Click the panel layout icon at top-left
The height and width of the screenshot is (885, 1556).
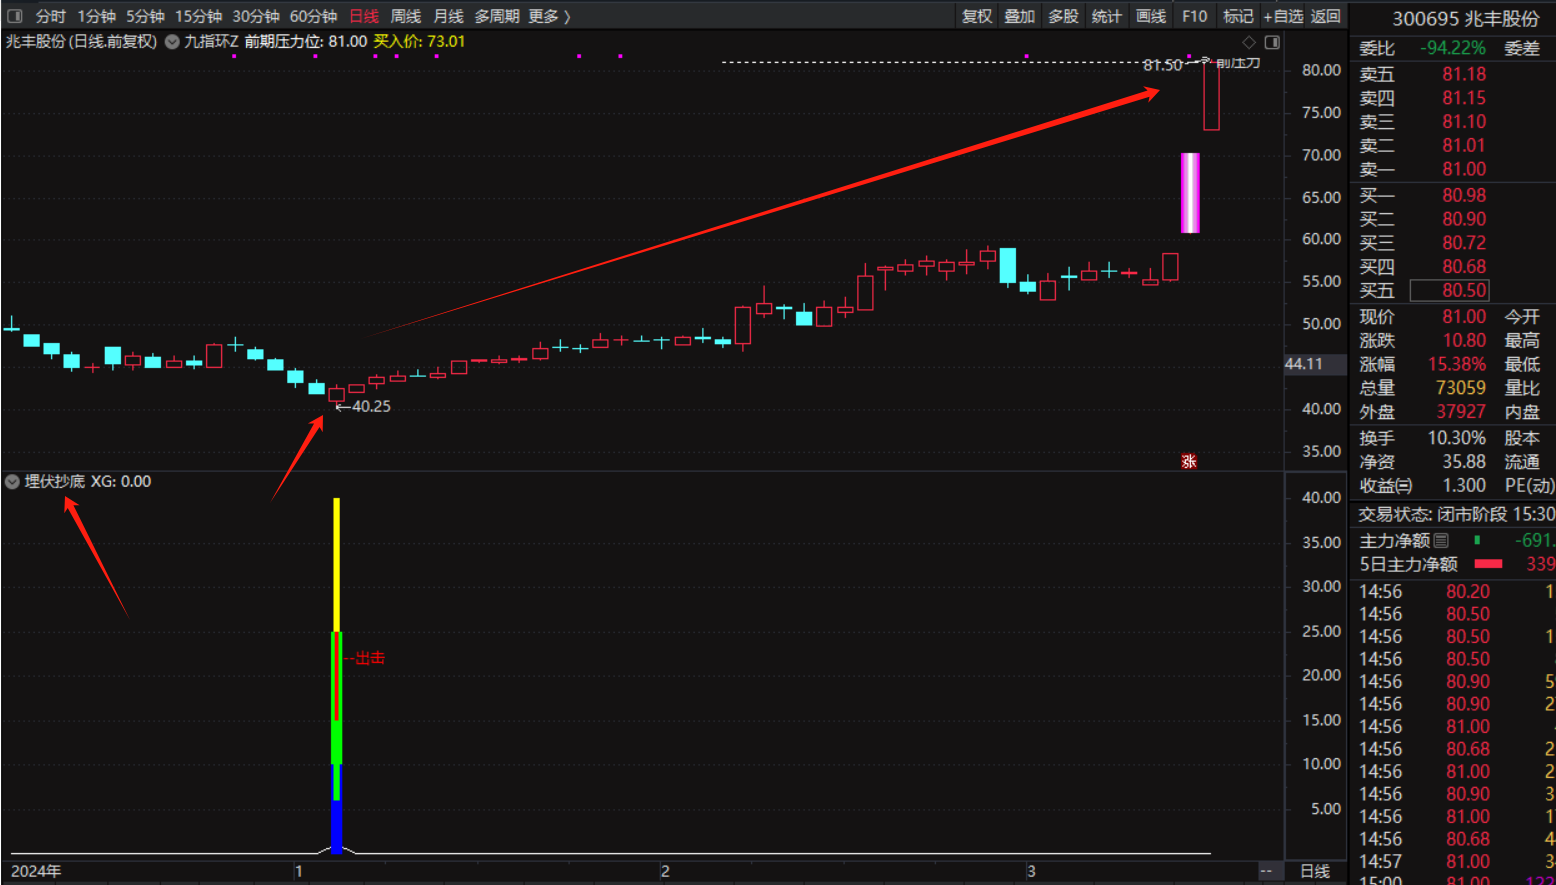point(14,16)
